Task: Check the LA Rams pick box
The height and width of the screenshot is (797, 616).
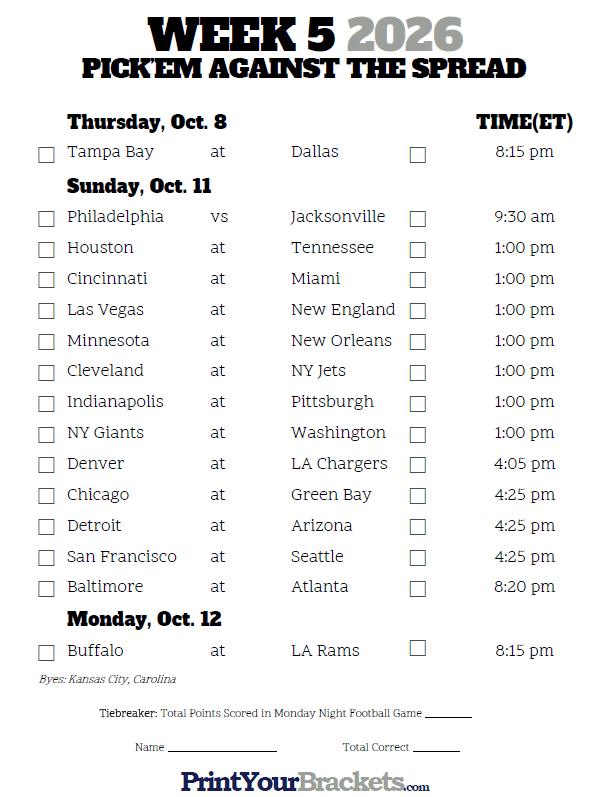Action: coord(418,648)
